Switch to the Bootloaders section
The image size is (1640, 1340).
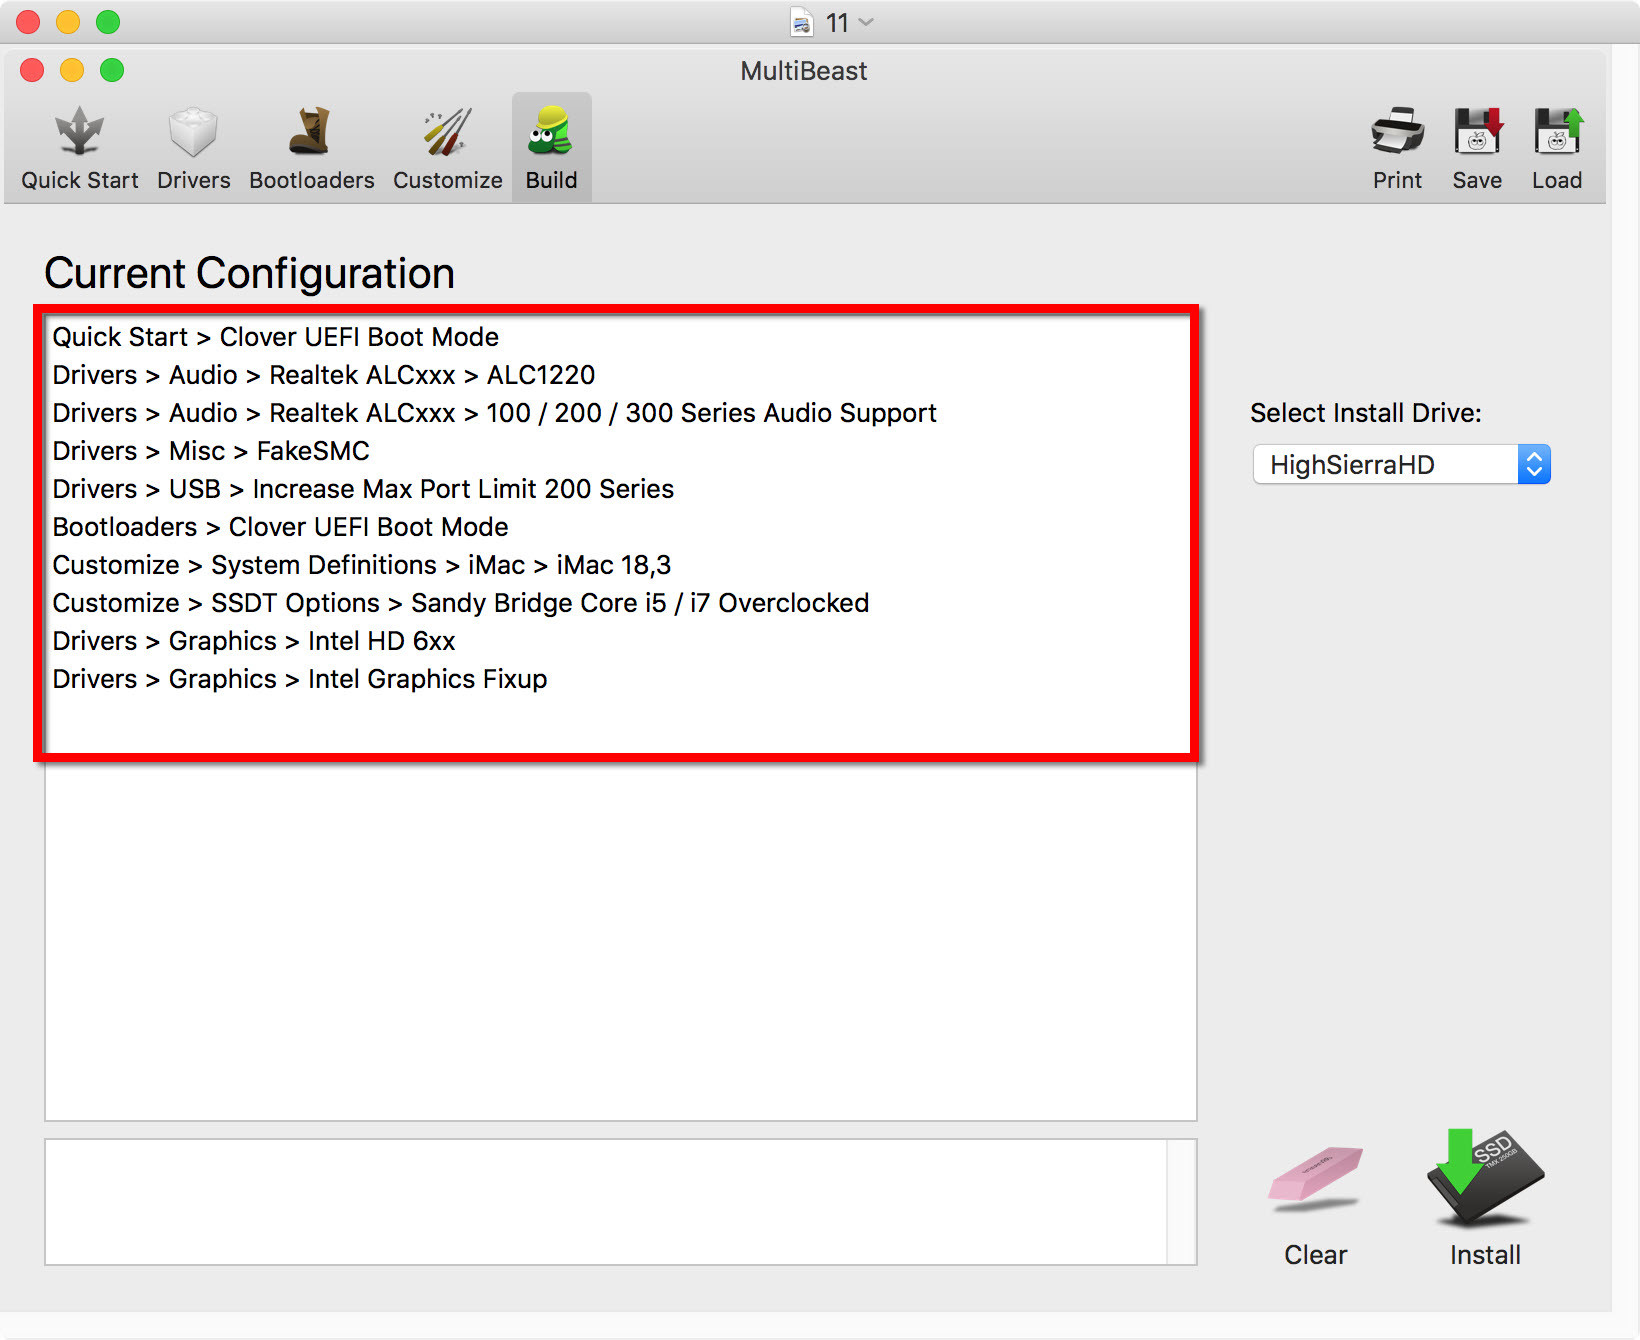[x=311, y=148]
